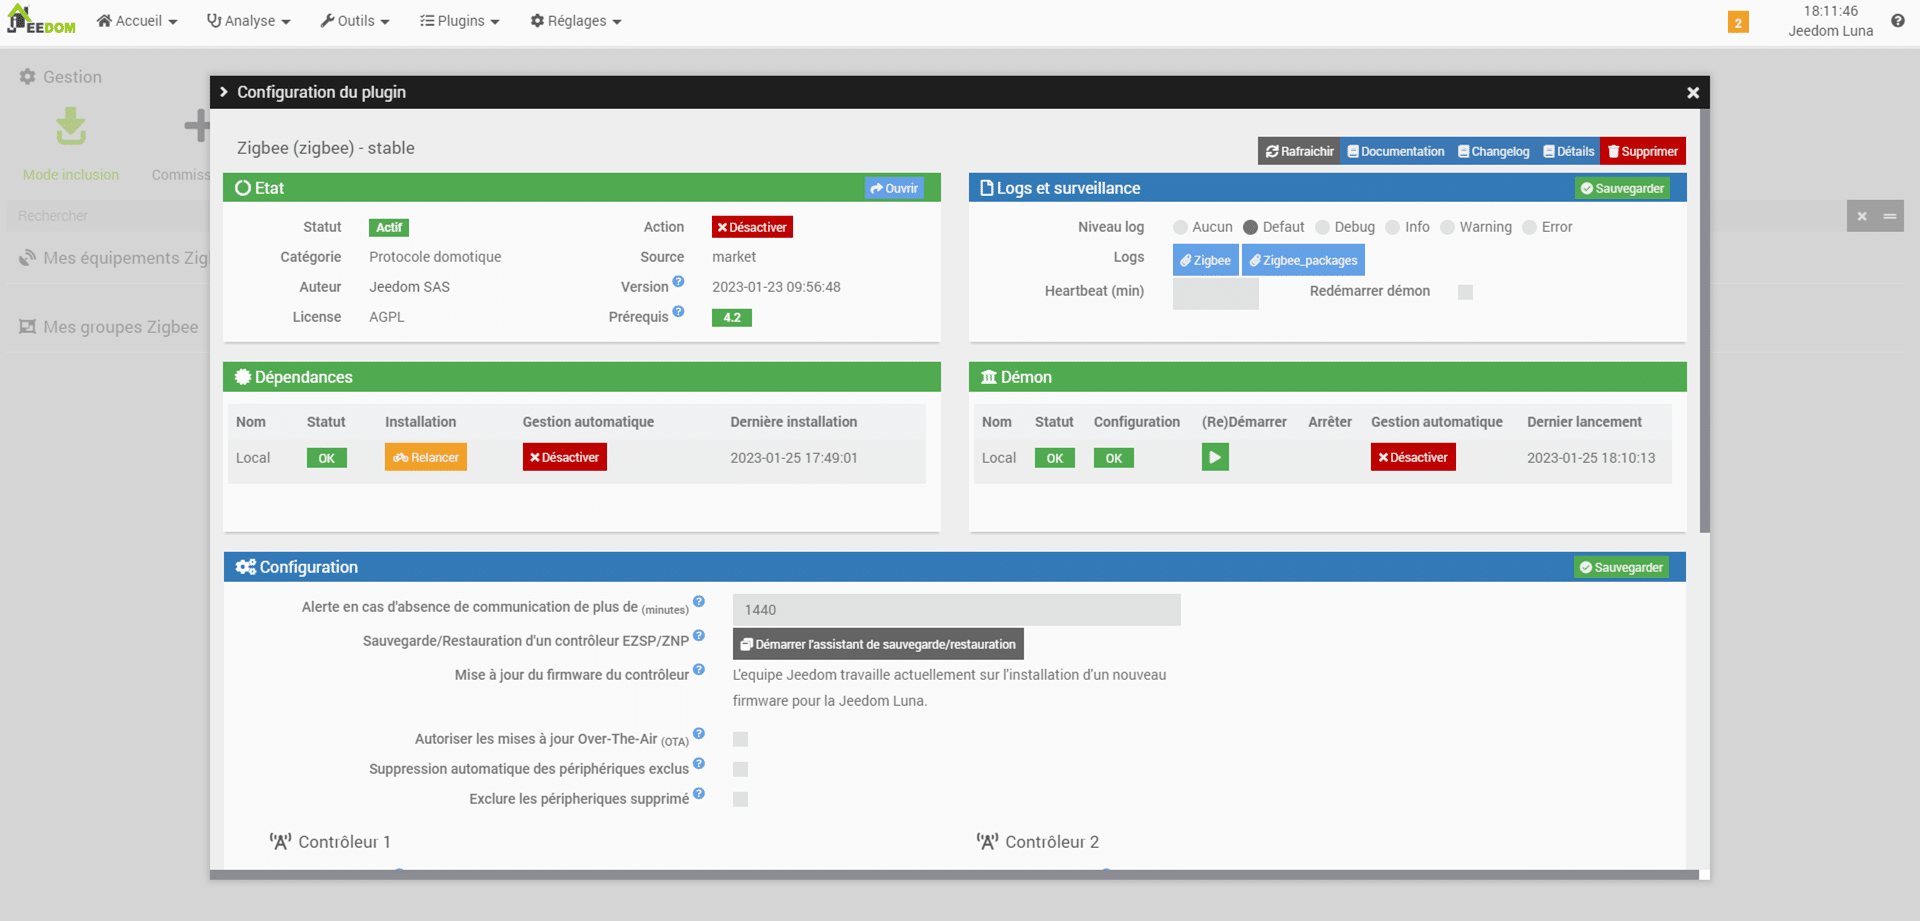
Task: Open the Analyse dropdown menu
Action: pos(248,21)
